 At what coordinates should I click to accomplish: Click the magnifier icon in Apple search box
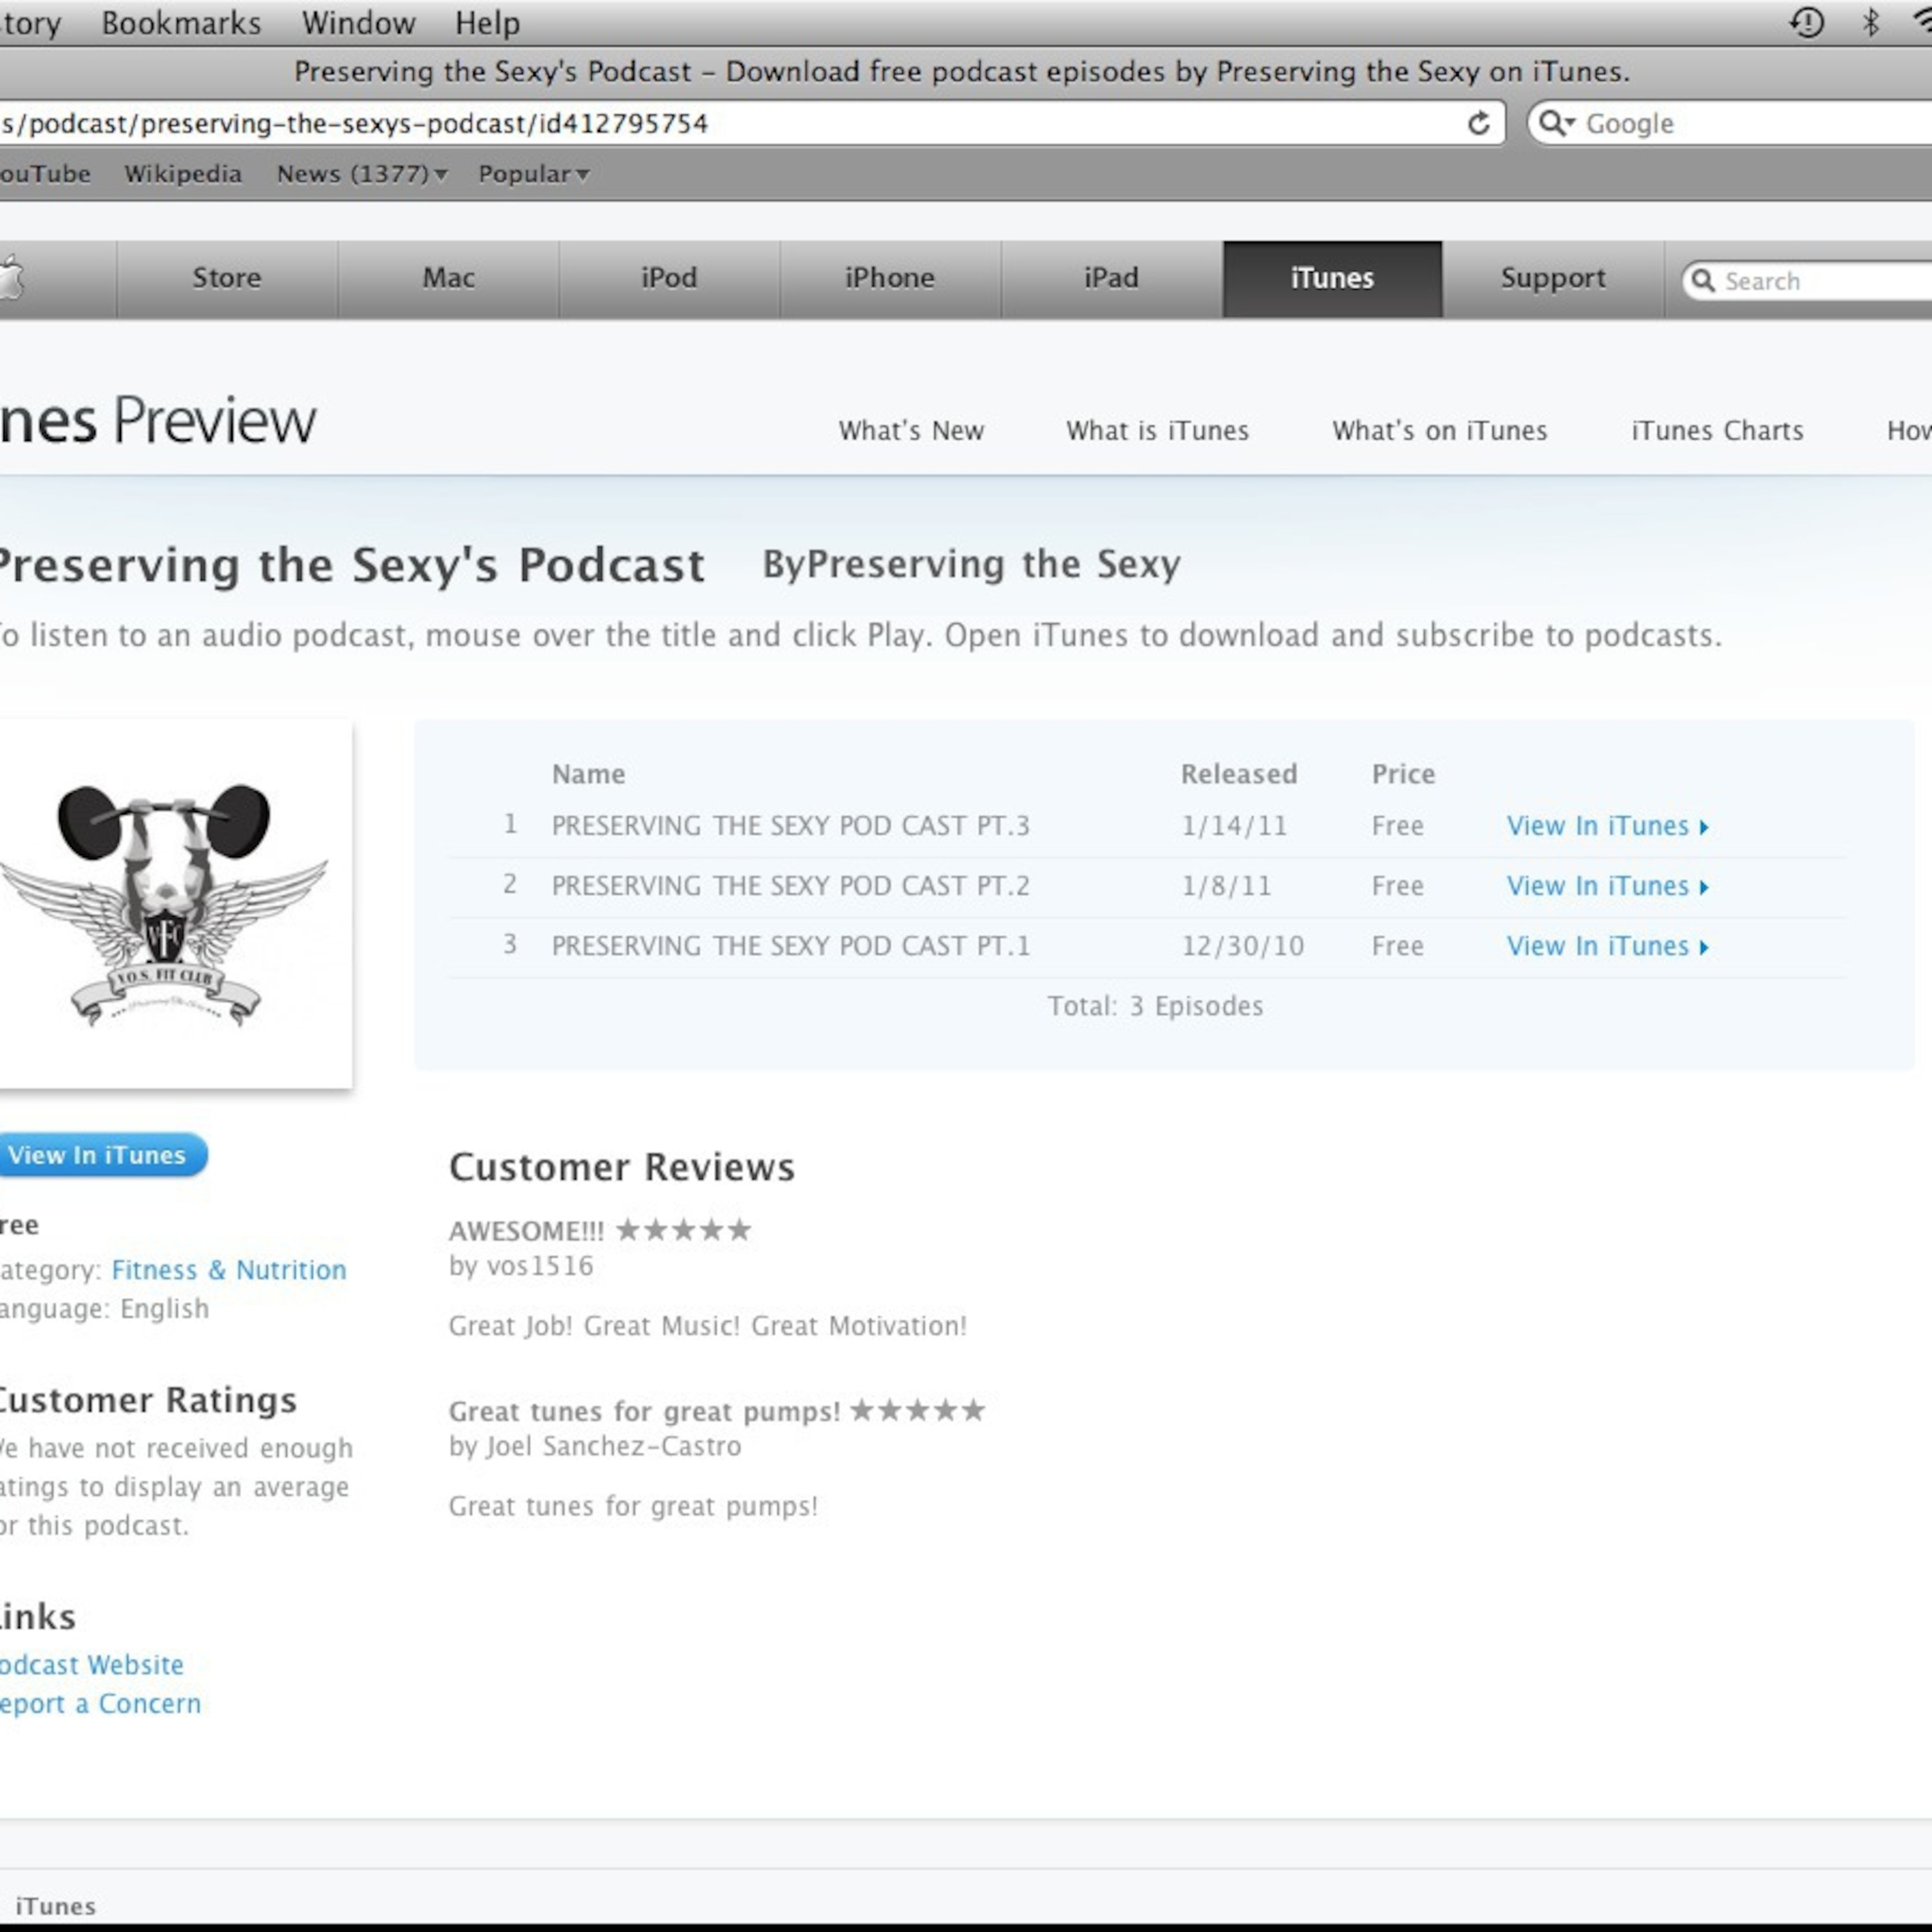click(1703, 280)
